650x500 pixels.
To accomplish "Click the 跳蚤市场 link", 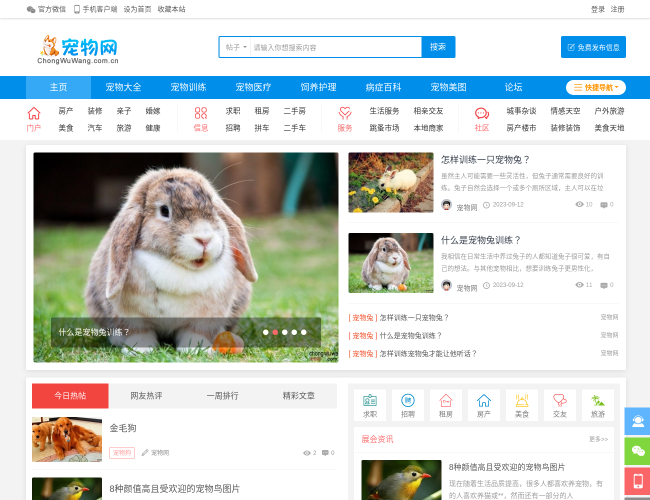I will (x=384, y=128).
